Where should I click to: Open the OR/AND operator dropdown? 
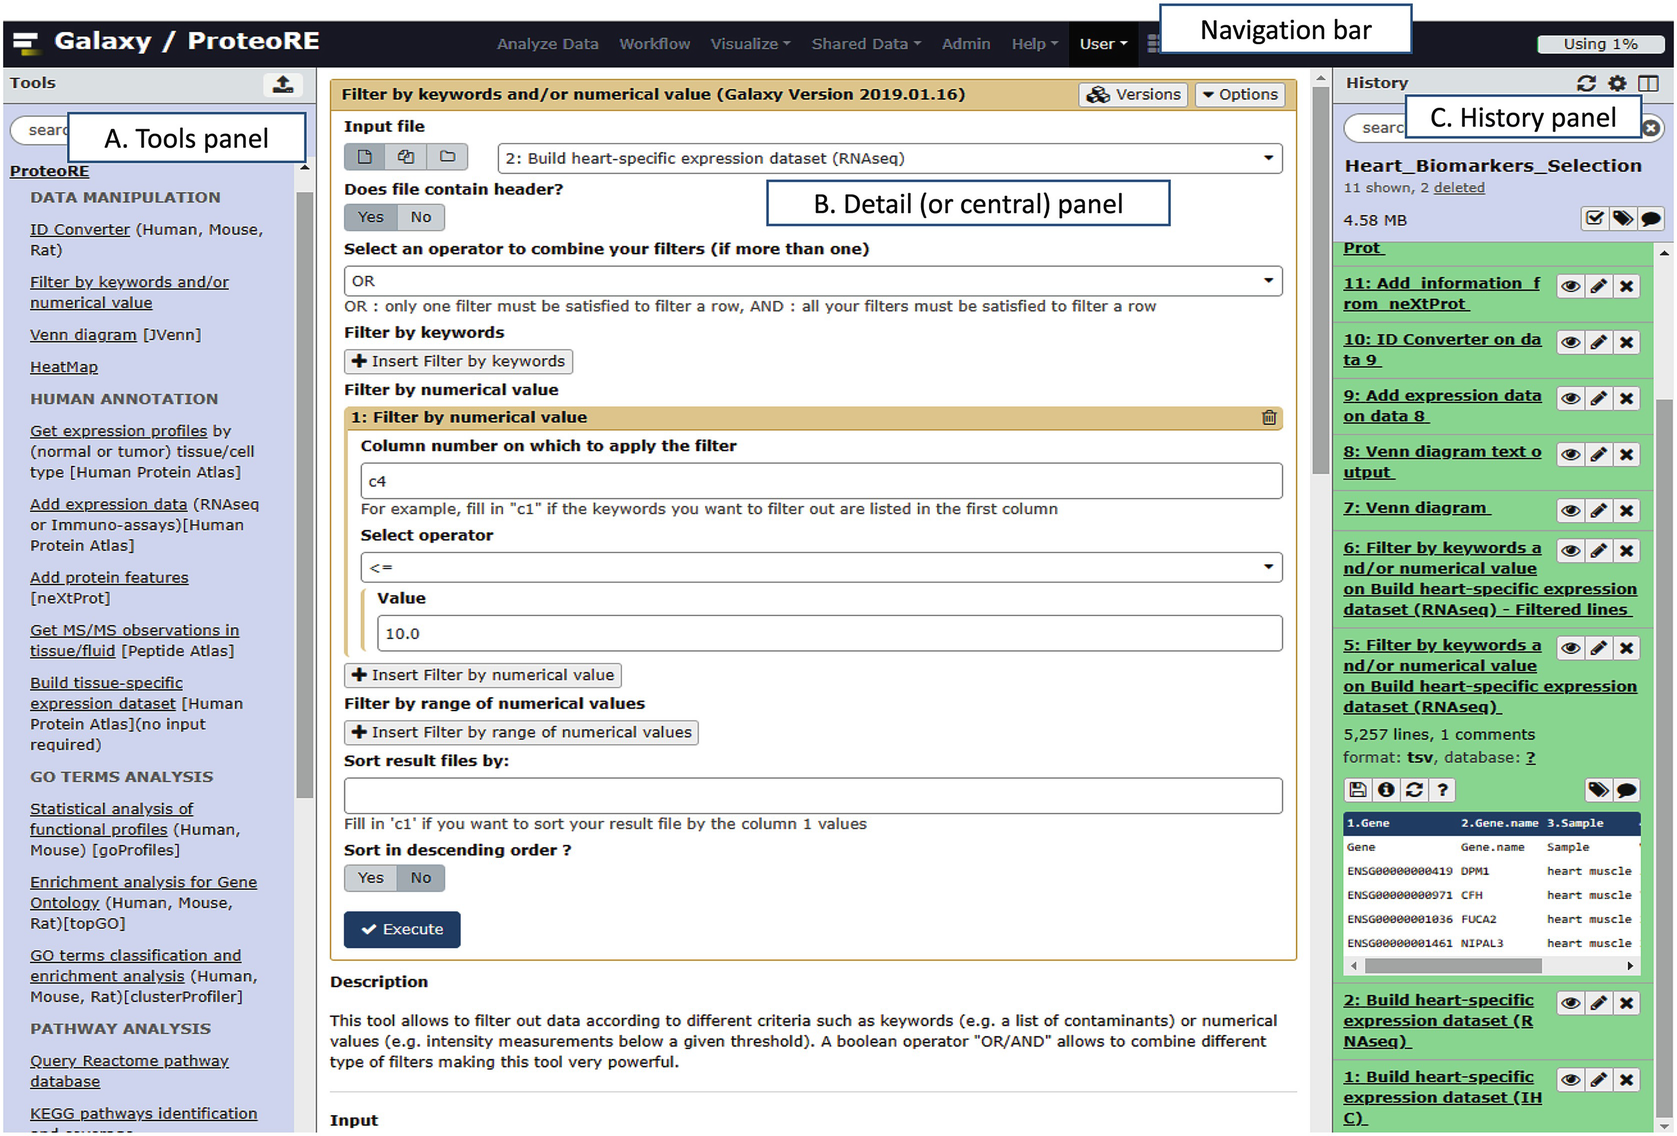pos(813,281)
